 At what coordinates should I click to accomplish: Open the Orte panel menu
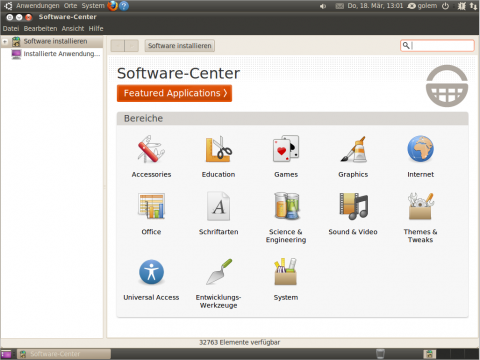tap(70, 6)
